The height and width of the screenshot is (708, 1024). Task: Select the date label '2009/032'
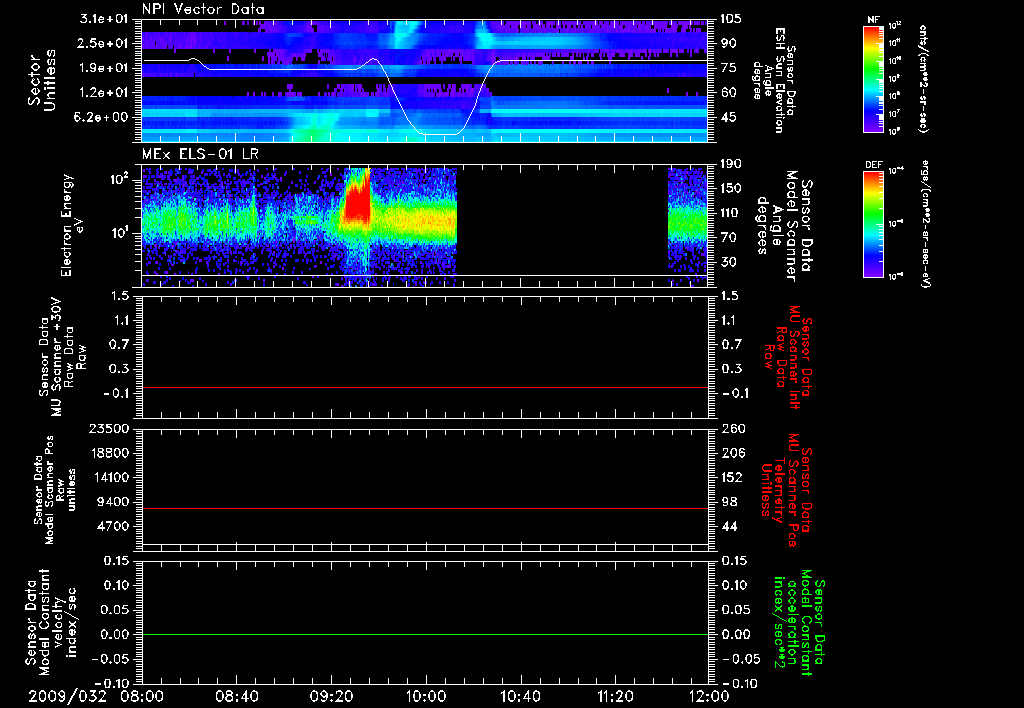click(x=67, y=696)
